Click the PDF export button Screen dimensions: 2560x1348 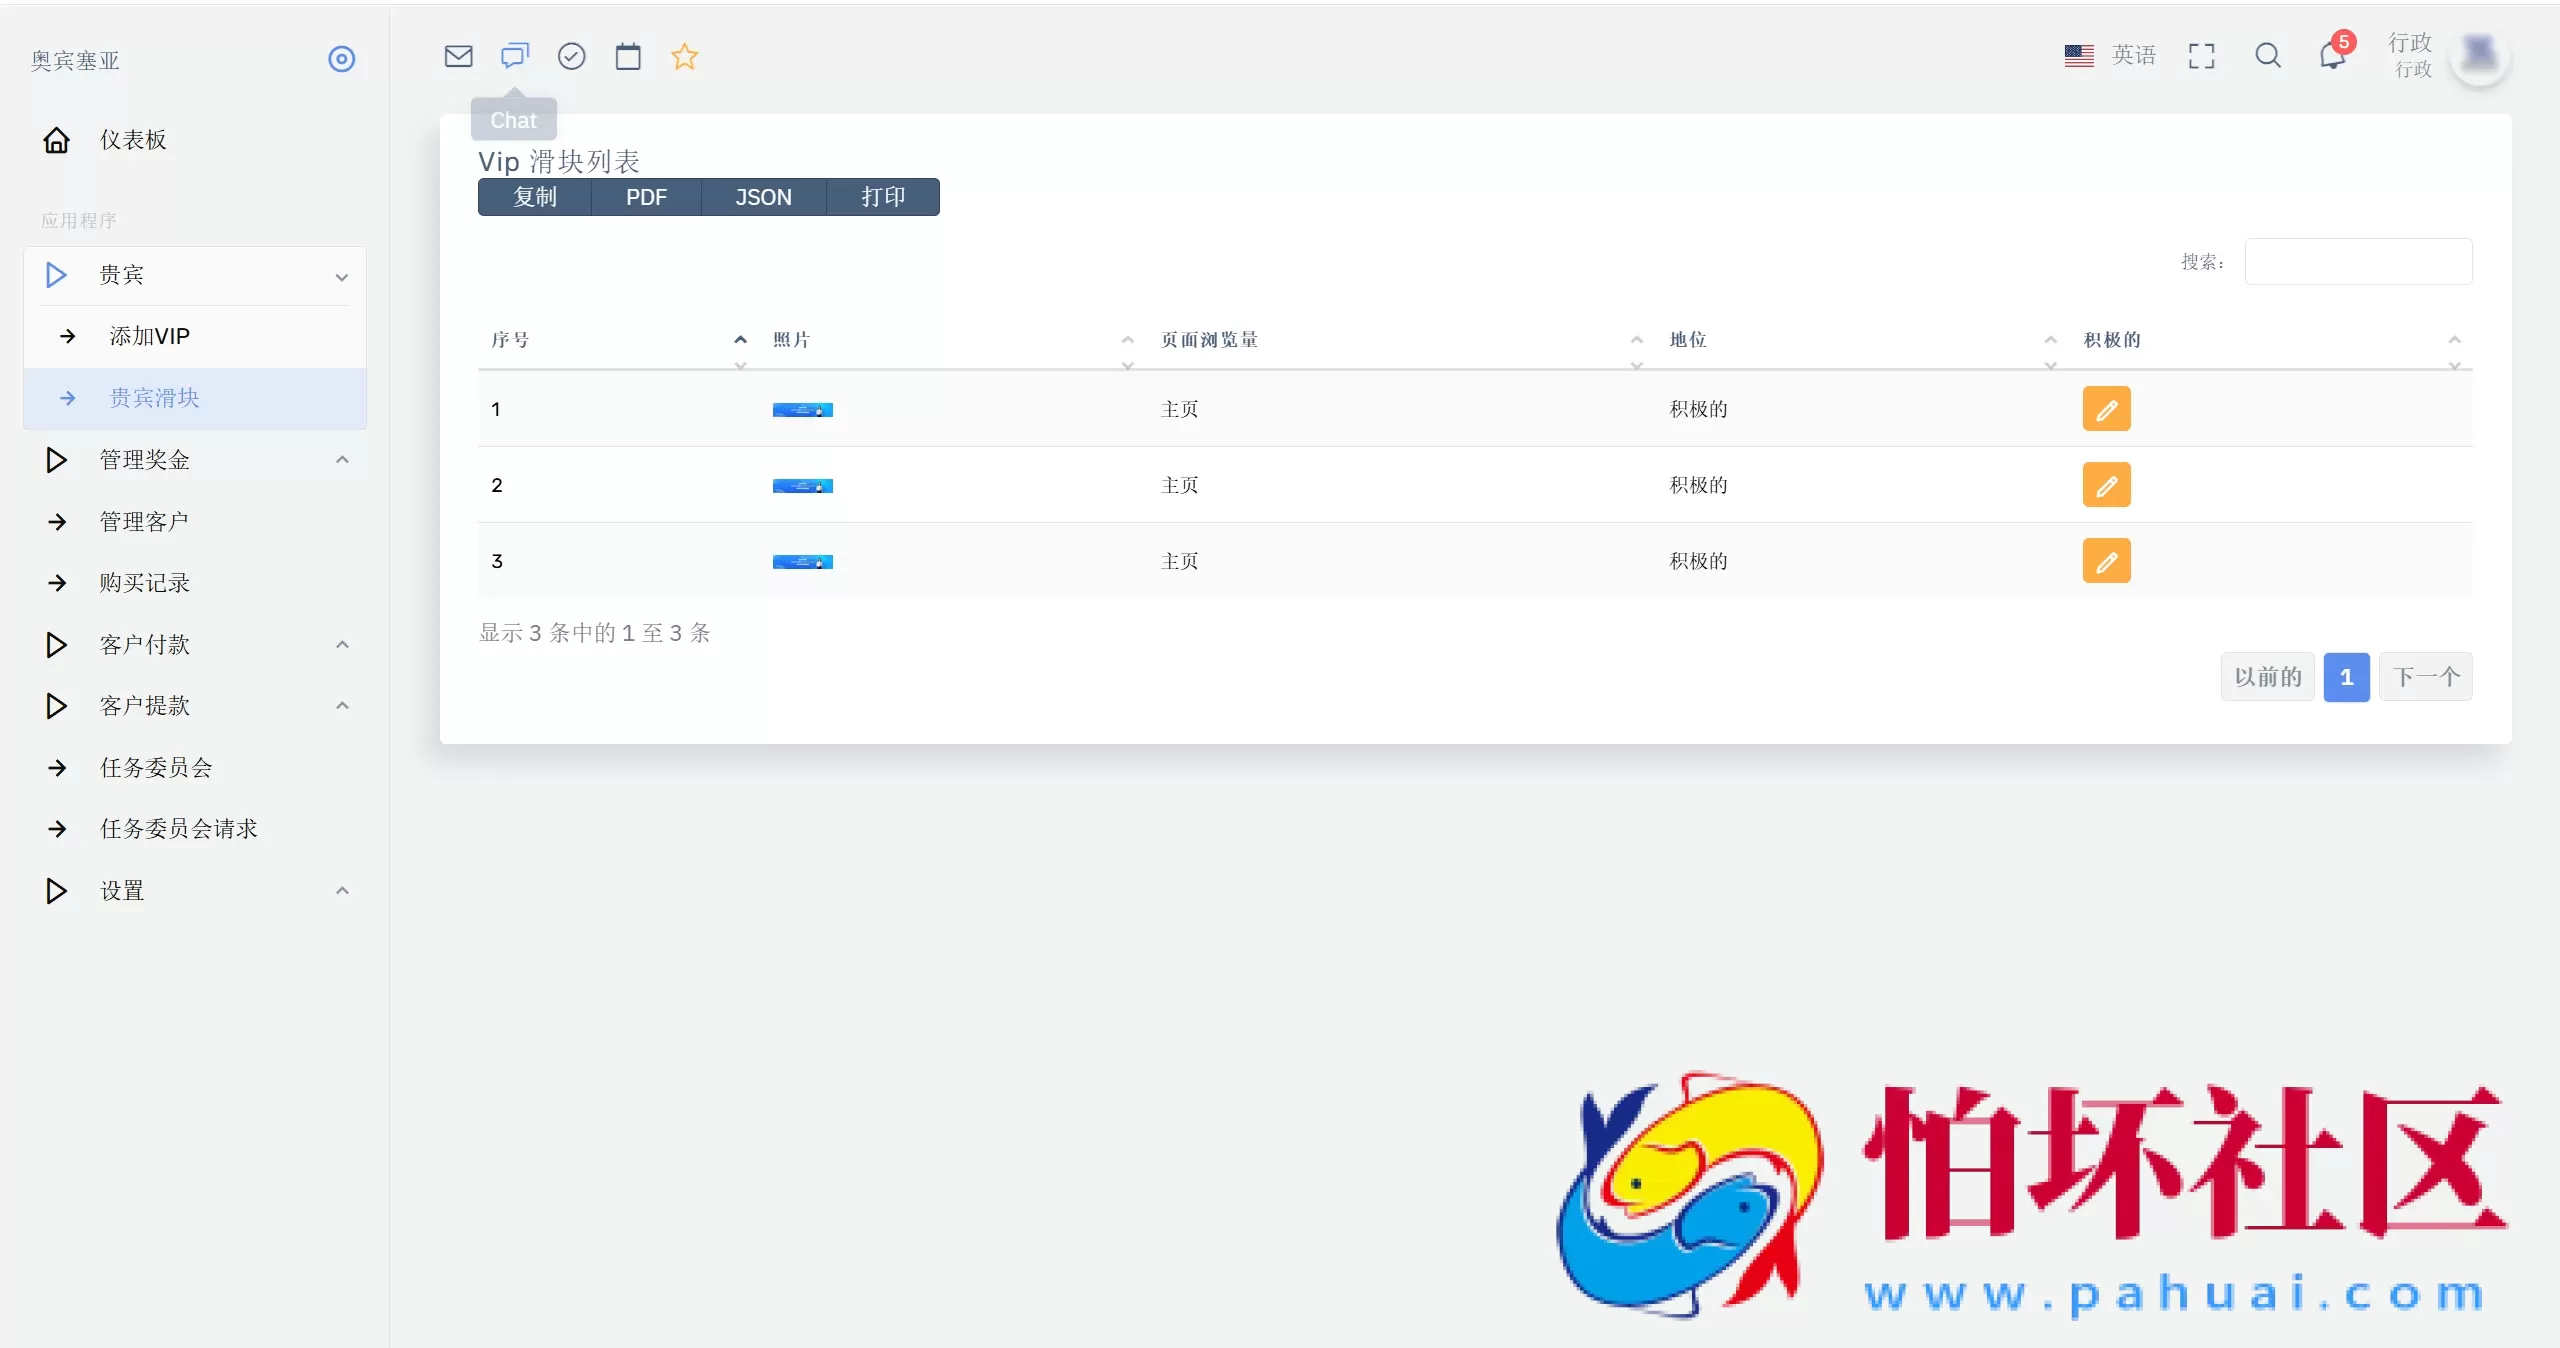[646, 197]
